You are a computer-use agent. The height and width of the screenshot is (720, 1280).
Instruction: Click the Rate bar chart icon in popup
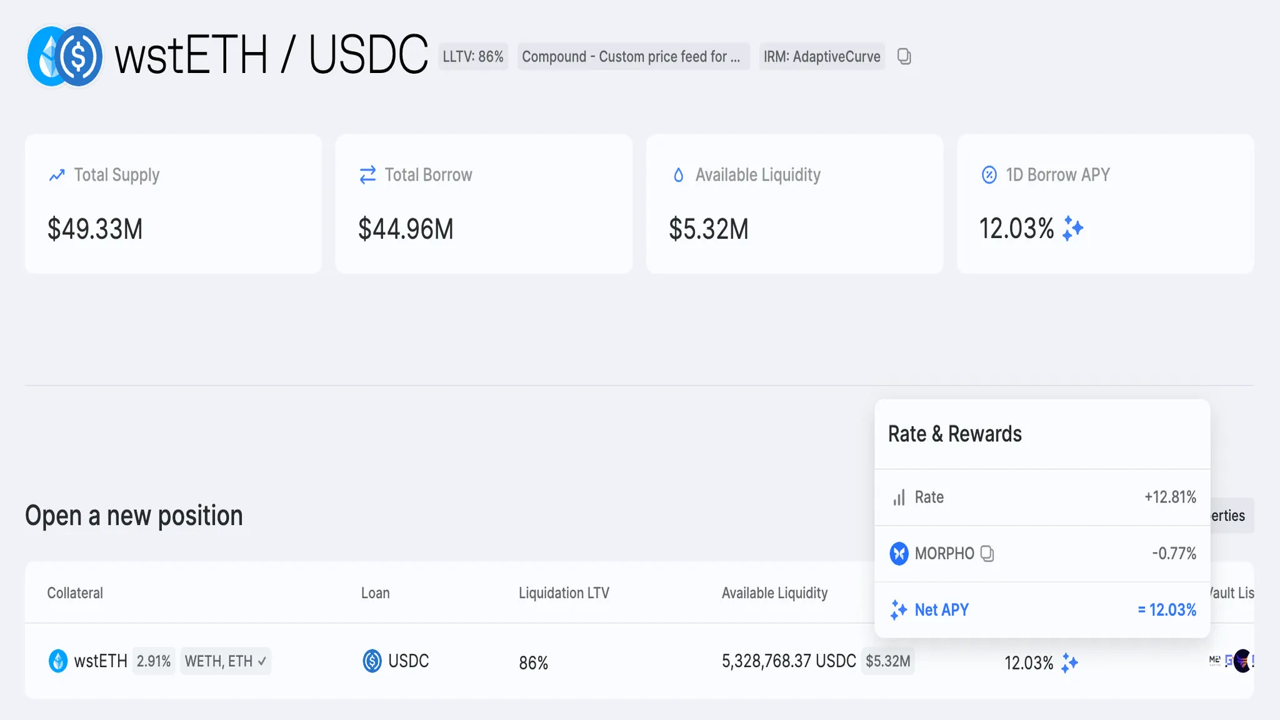click(899, 497)
